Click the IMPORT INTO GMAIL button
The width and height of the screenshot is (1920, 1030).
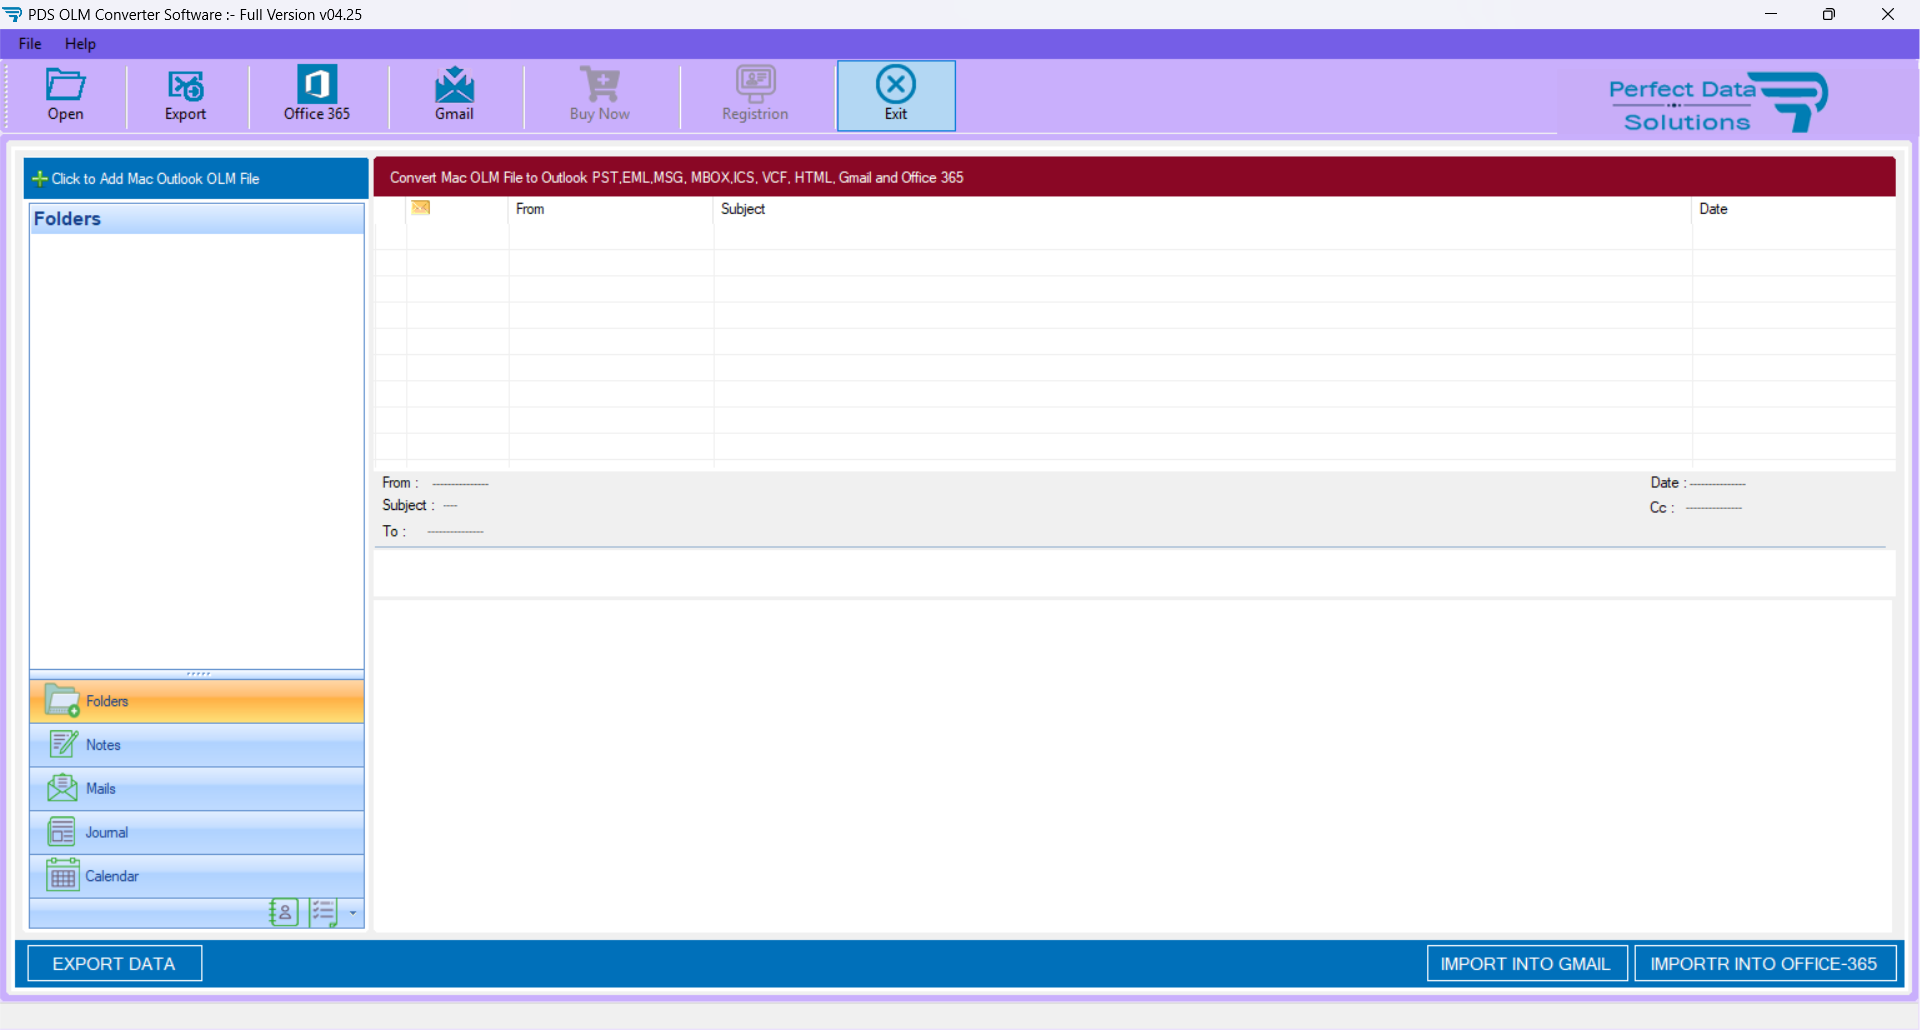point(1526,964)
